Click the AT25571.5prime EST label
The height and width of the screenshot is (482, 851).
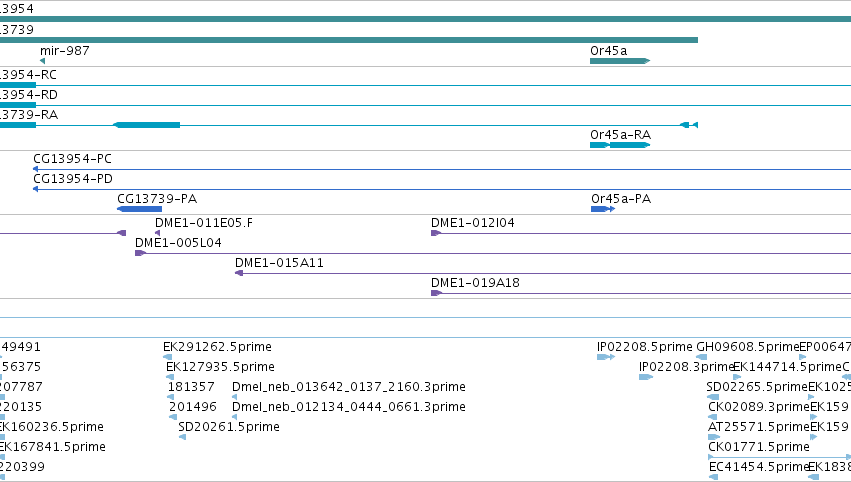[759, 427]
